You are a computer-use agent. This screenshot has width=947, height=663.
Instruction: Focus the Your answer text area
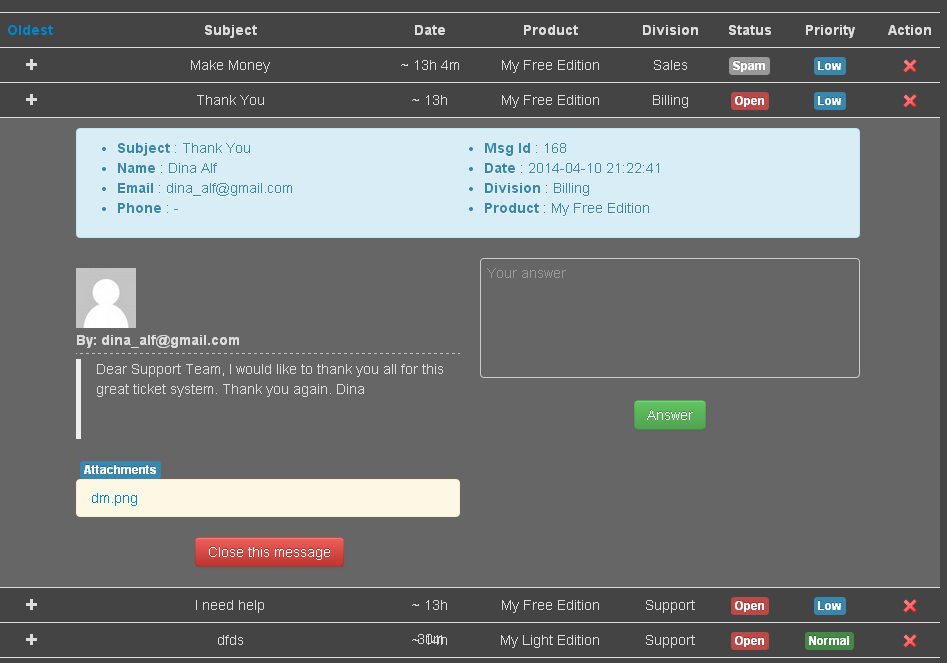(x=669, y=318)
